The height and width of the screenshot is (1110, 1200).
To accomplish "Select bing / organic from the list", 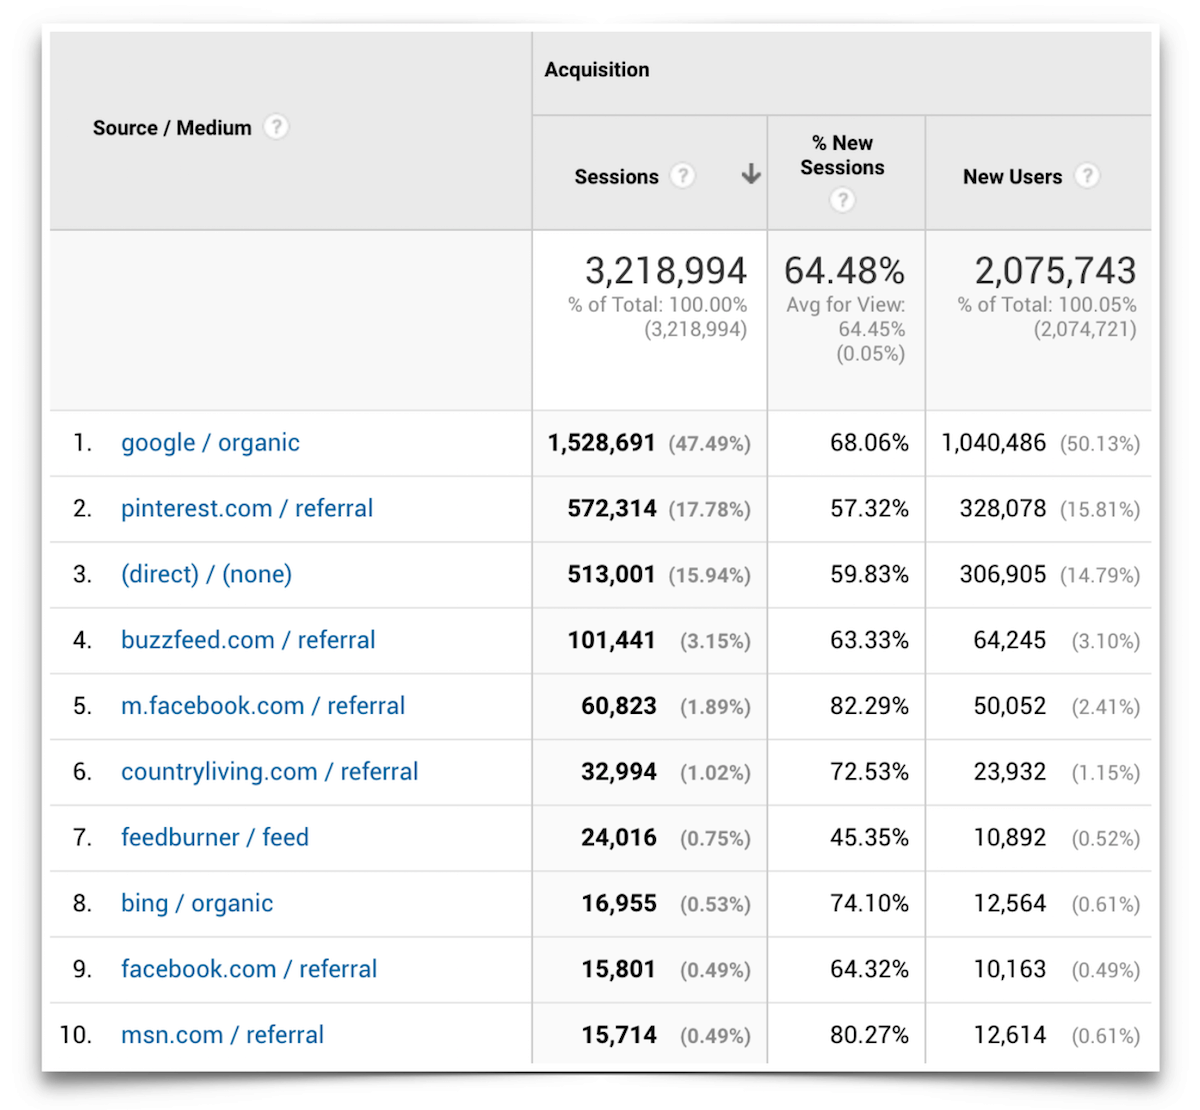I will 196,903.
